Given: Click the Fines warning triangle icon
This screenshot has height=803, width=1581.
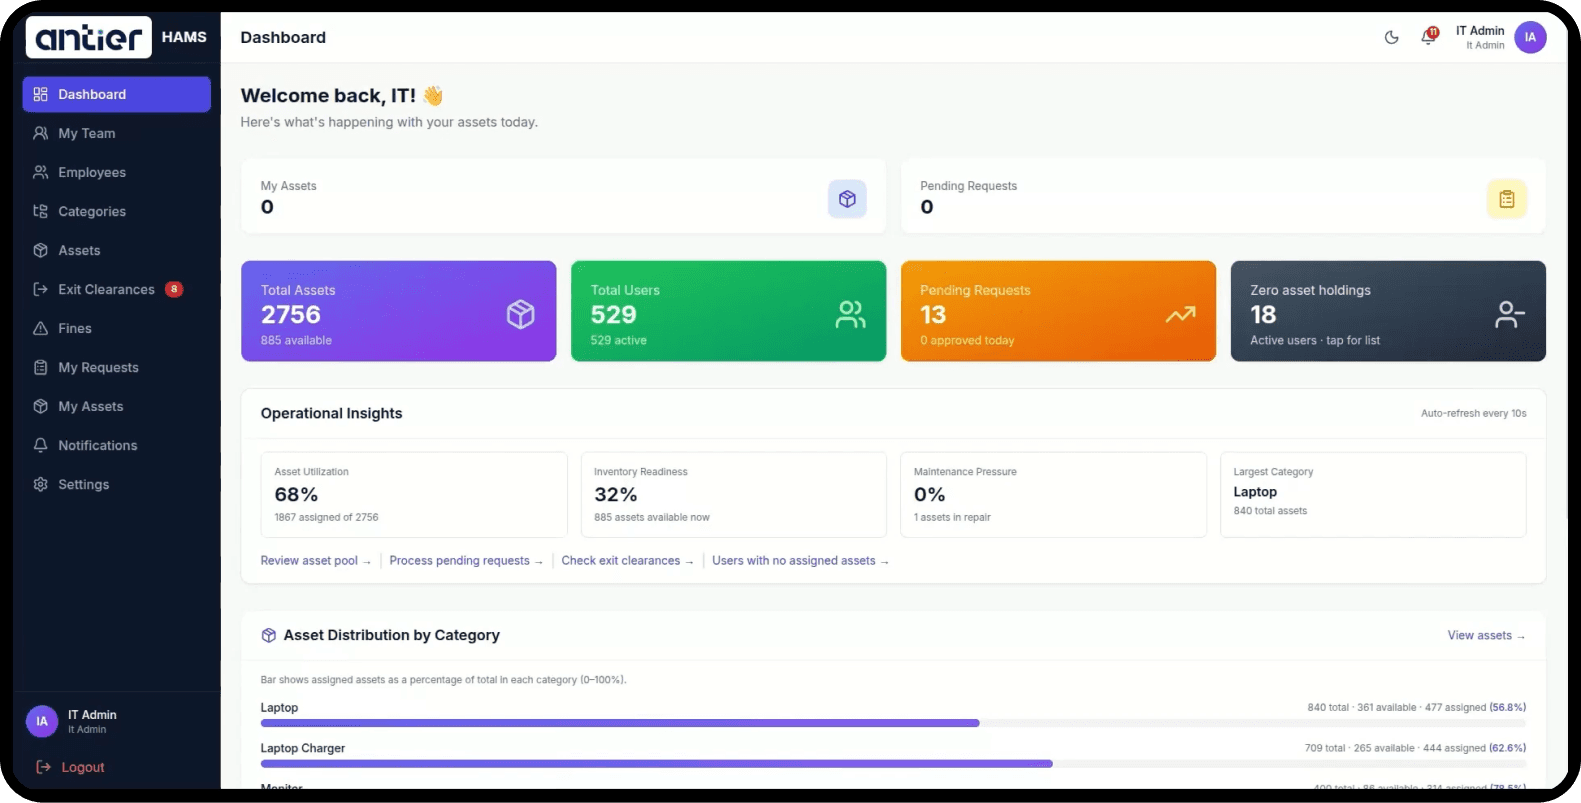Looking at the screenshot, I should (x=41, y=328).
